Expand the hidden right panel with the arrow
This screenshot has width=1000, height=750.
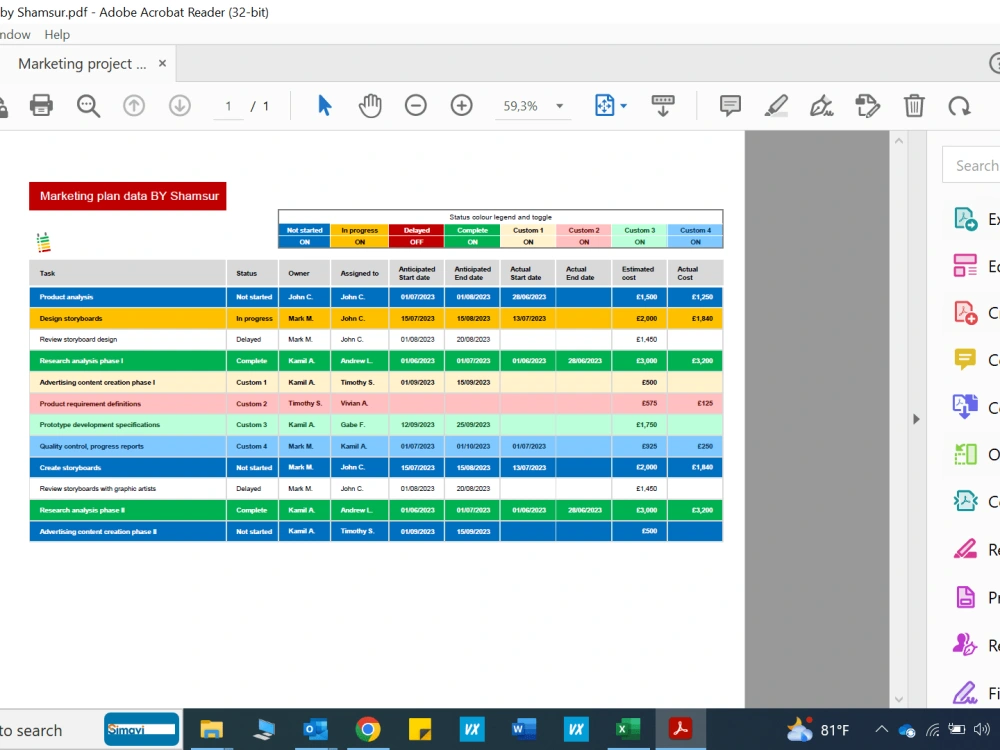click(x=916, y=419)
